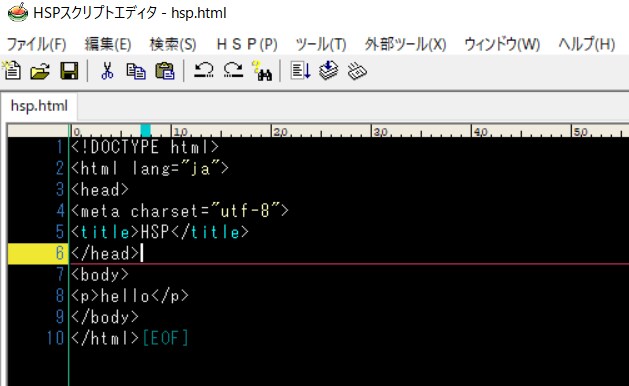Copy selection using the copy icon
Screen dimensions: 629x386
(x=136, y=71)
